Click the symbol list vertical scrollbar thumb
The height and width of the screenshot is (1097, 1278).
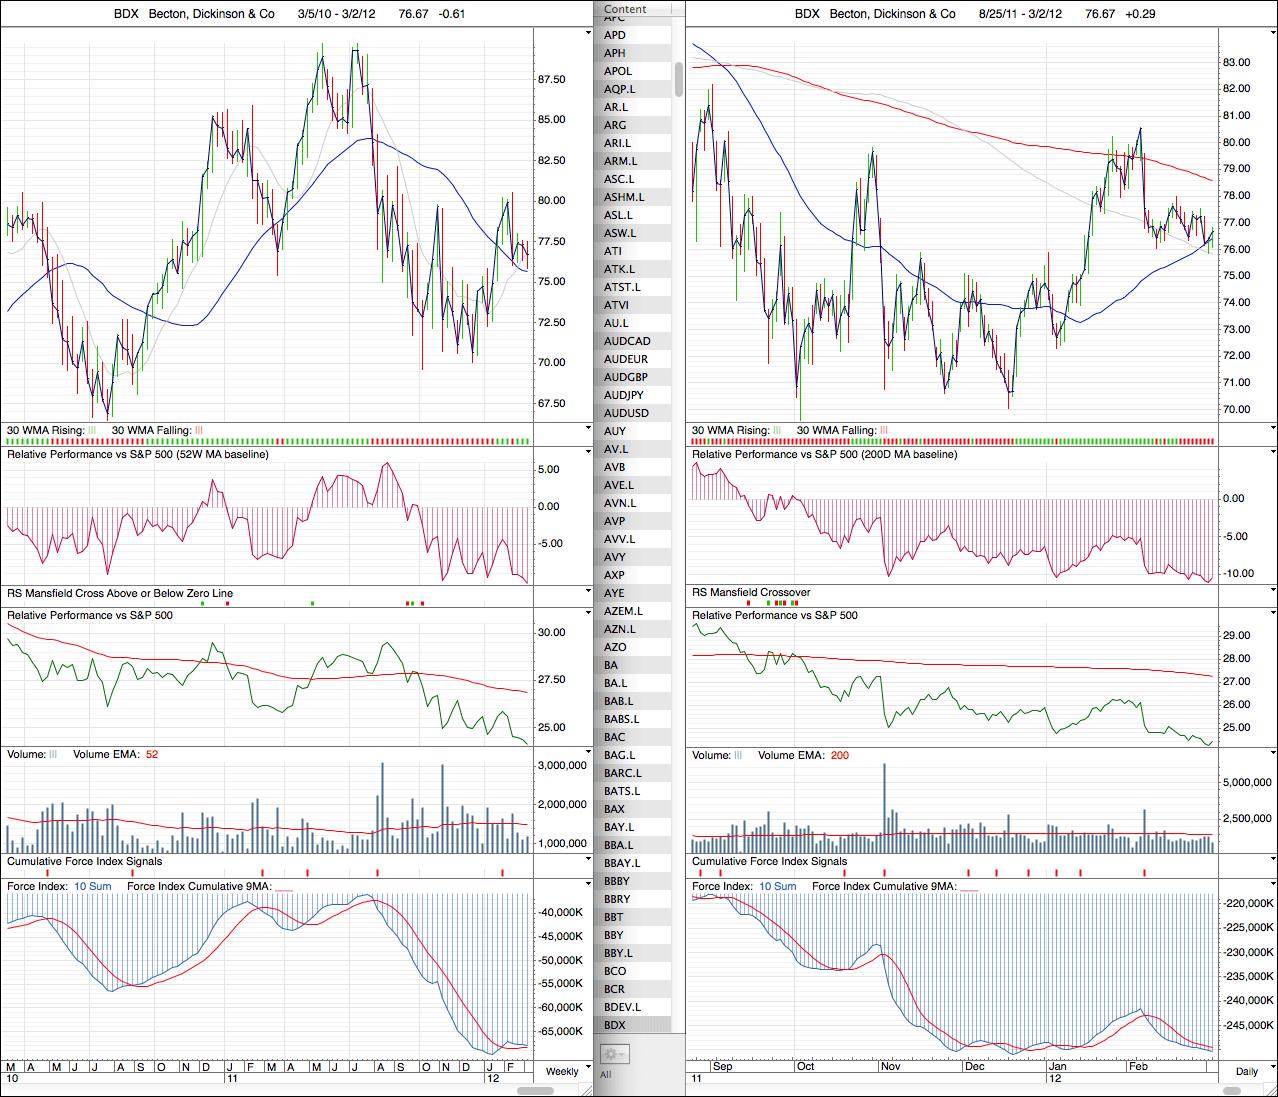679,80
